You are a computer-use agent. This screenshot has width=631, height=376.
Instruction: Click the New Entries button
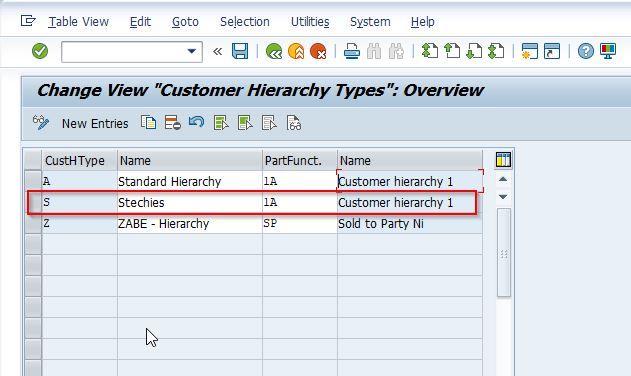point(95,123)
